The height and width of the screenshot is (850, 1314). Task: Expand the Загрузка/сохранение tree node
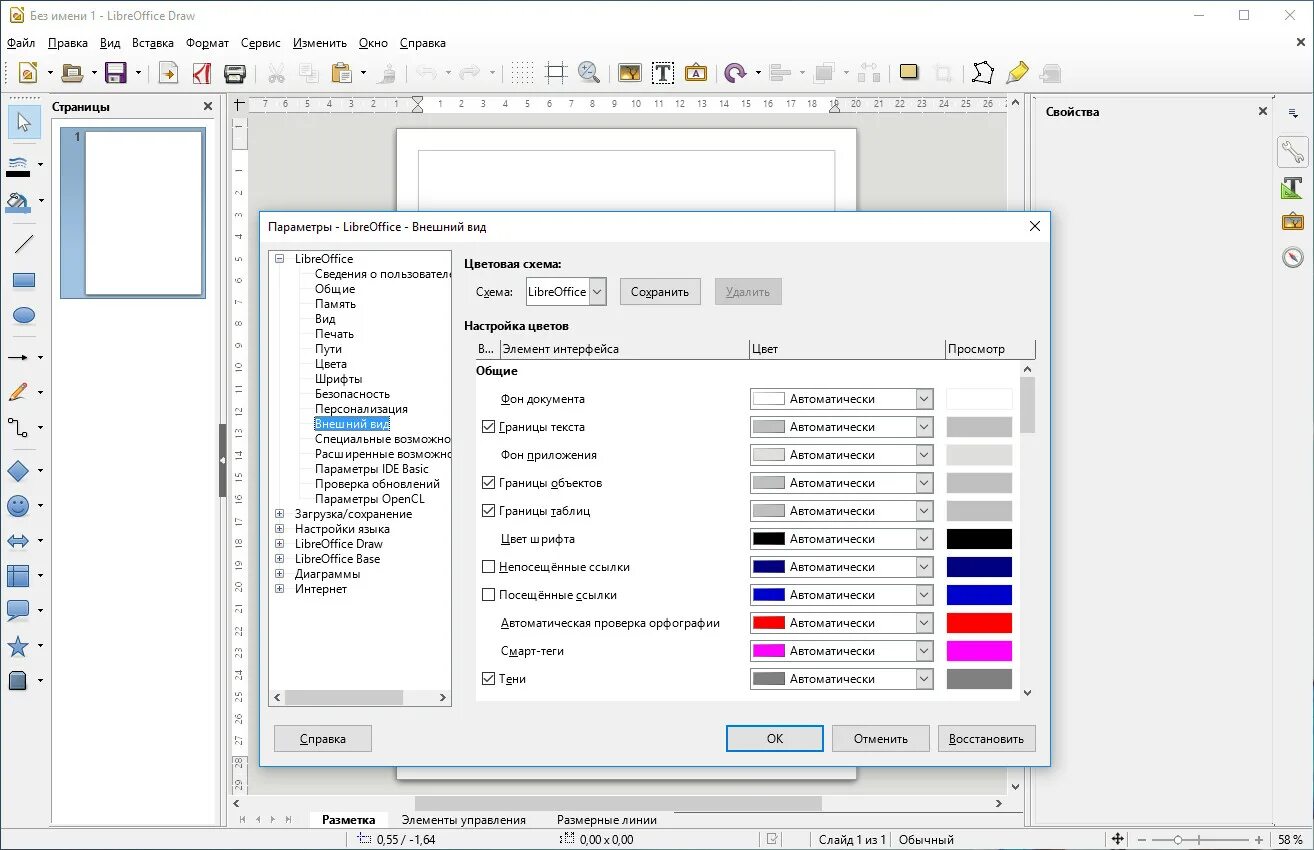(x=280, y=514)
